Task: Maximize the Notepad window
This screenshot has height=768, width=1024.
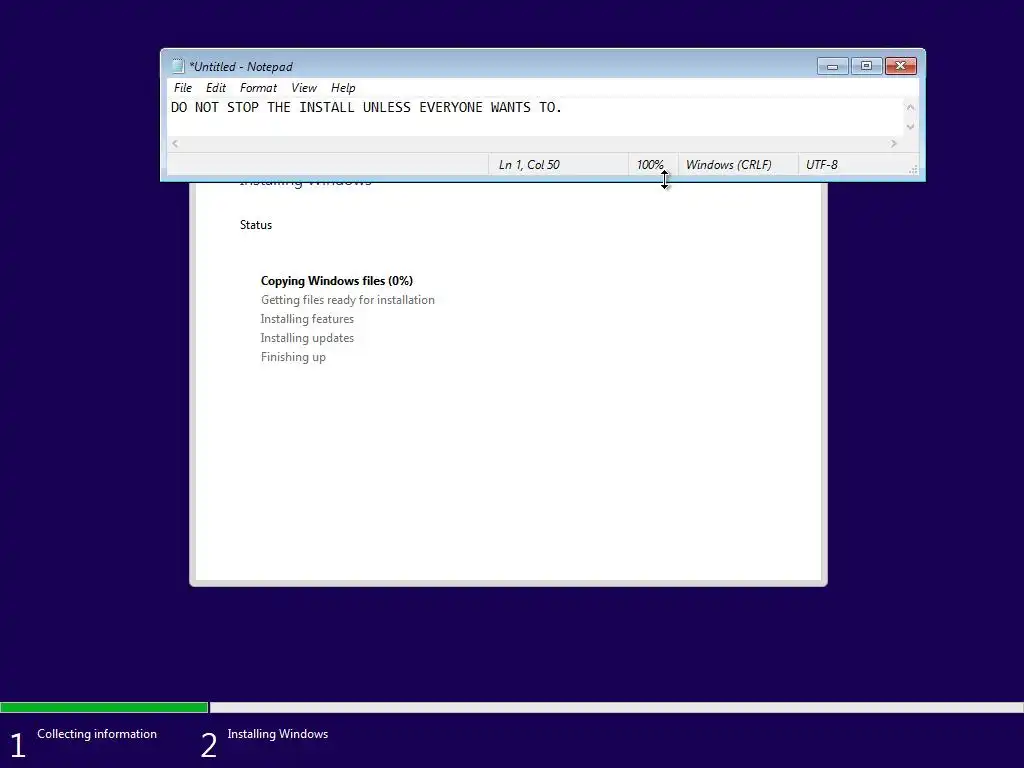Action: pos(867,66)
